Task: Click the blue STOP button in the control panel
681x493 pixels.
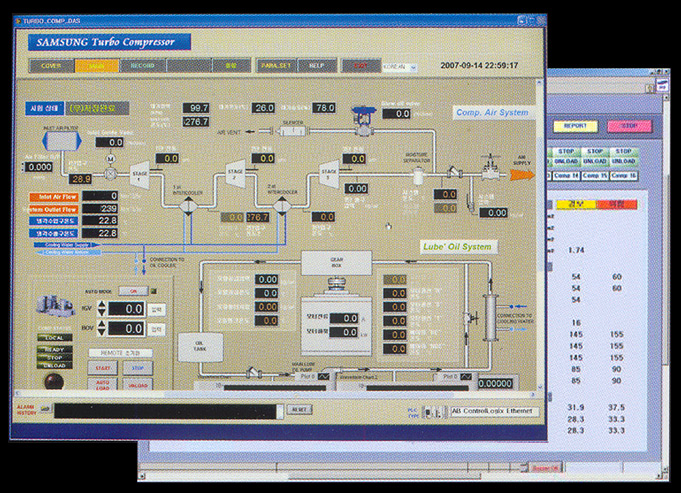Action: [x=138, y=368]
